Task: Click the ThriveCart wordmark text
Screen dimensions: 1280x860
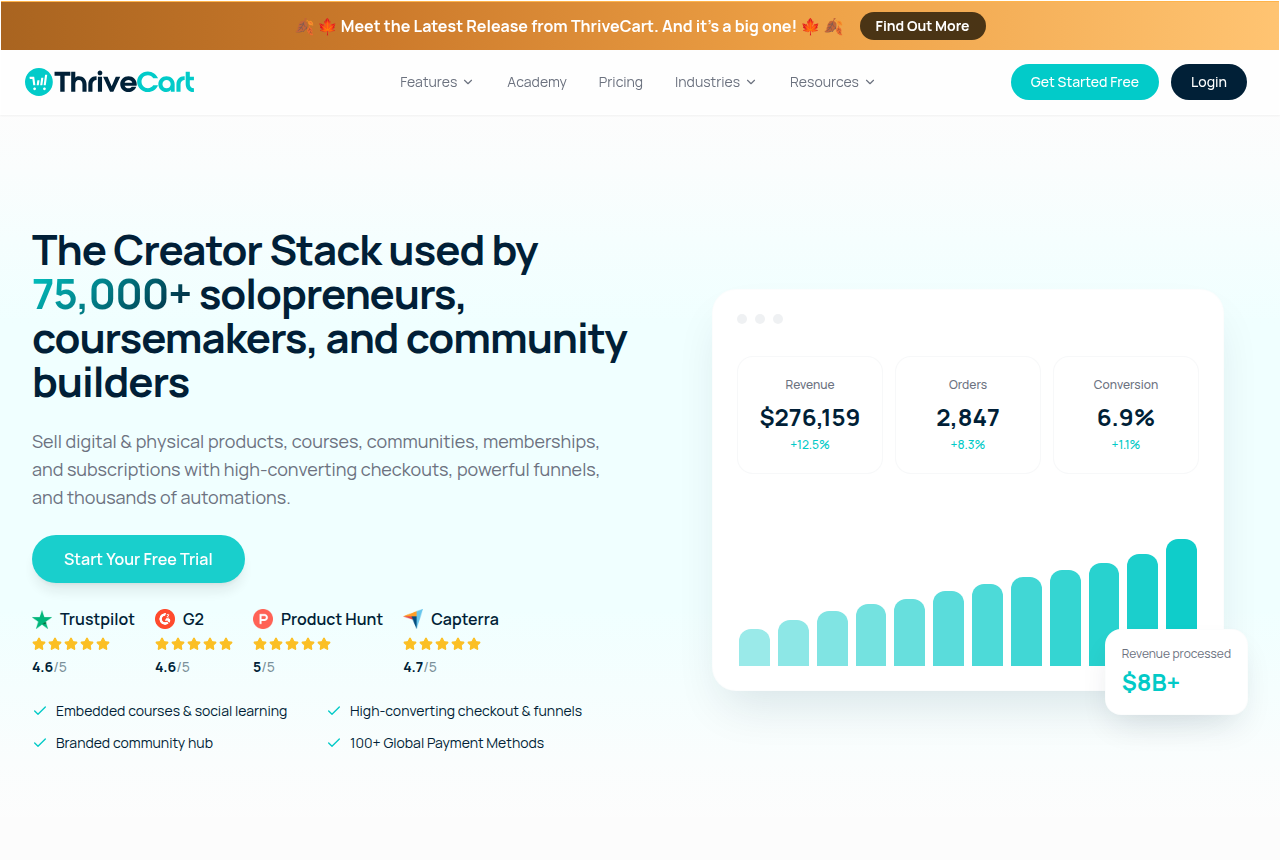Action: click(125, 82)
